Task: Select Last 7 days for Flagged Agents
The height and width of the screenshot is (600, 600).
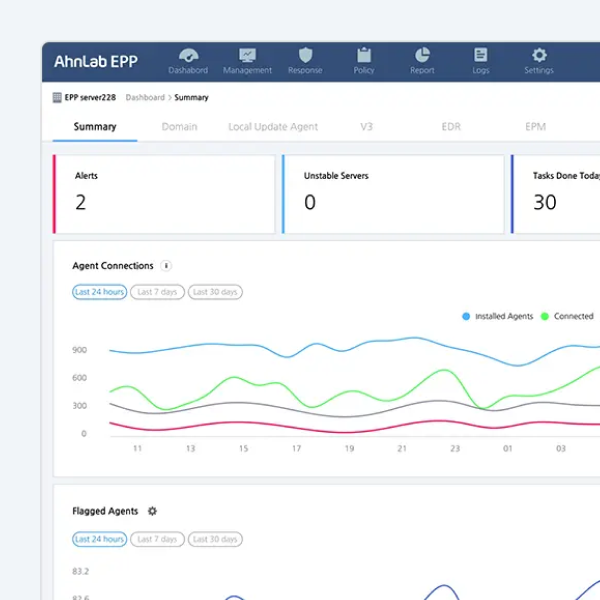Action: click(156, 539)
